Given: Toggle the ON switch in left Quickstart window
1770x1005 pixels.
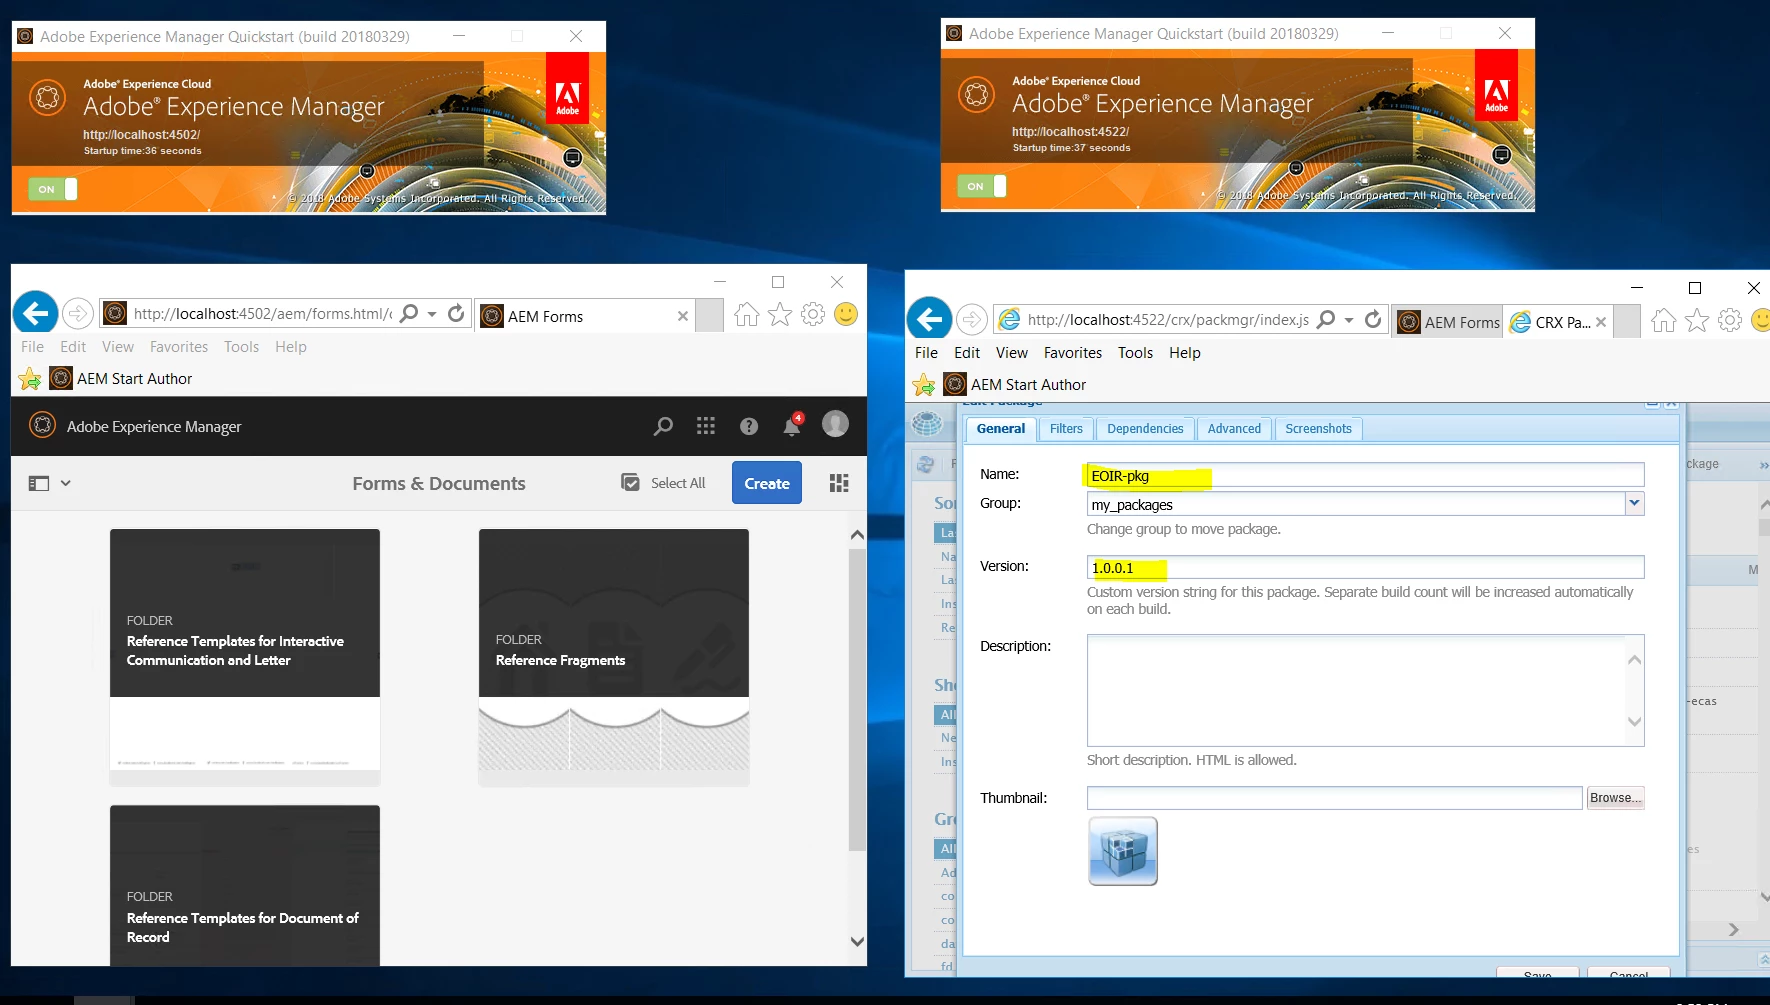Looking at the screenshot, I should pyautogui.click(x=52, y=189).
